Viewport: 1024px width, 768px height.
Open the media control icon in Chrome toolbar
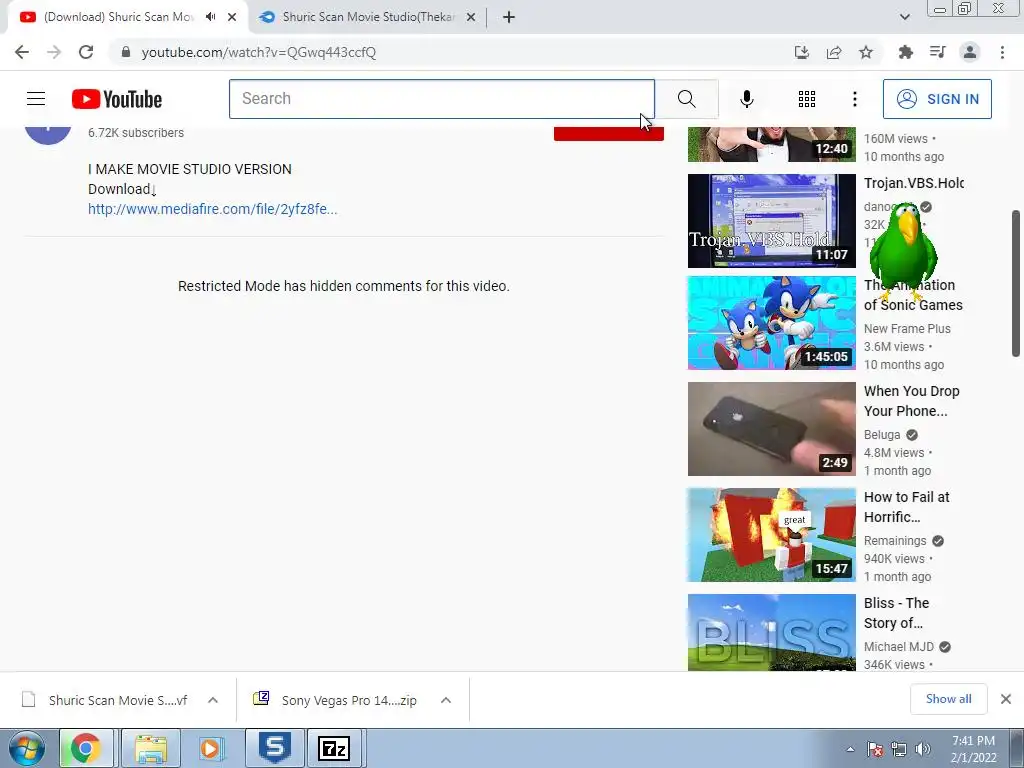click(938, 52)
